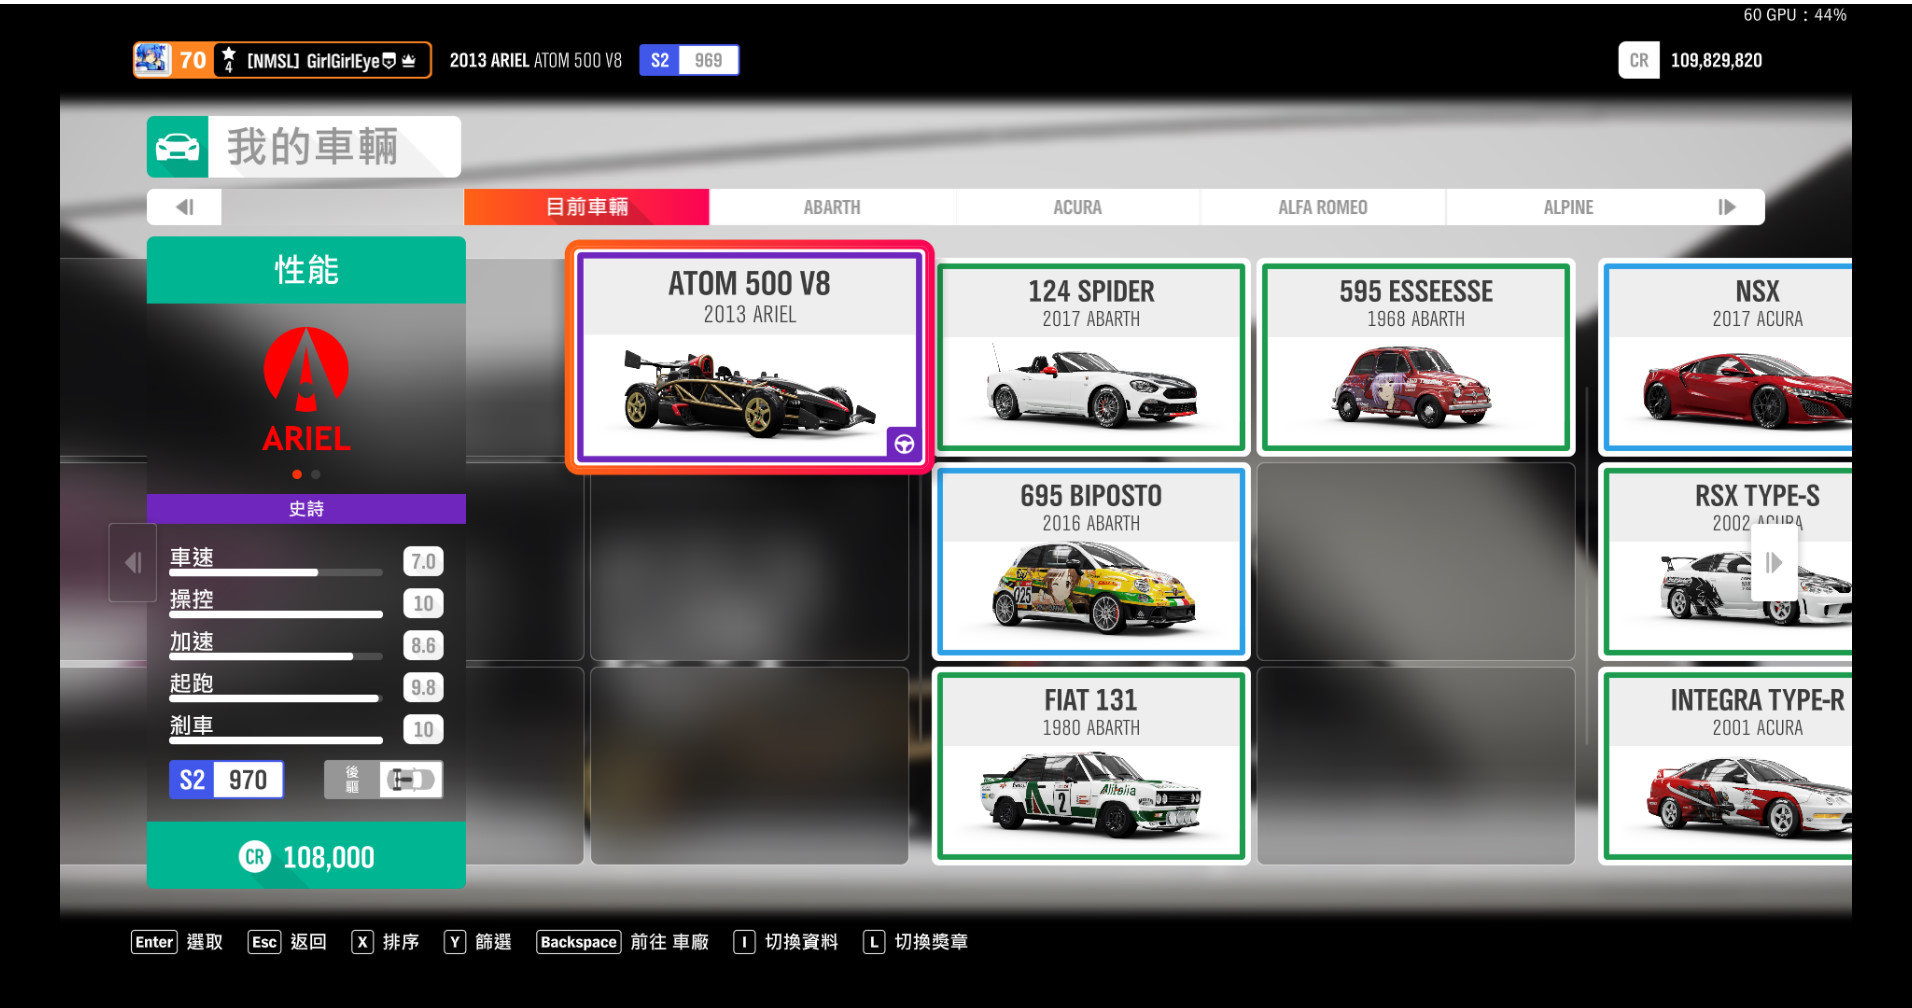The height and width of the screenshot is (1008, 1912).
Task: Click the 史詩 rarity label
Action: 306,509
